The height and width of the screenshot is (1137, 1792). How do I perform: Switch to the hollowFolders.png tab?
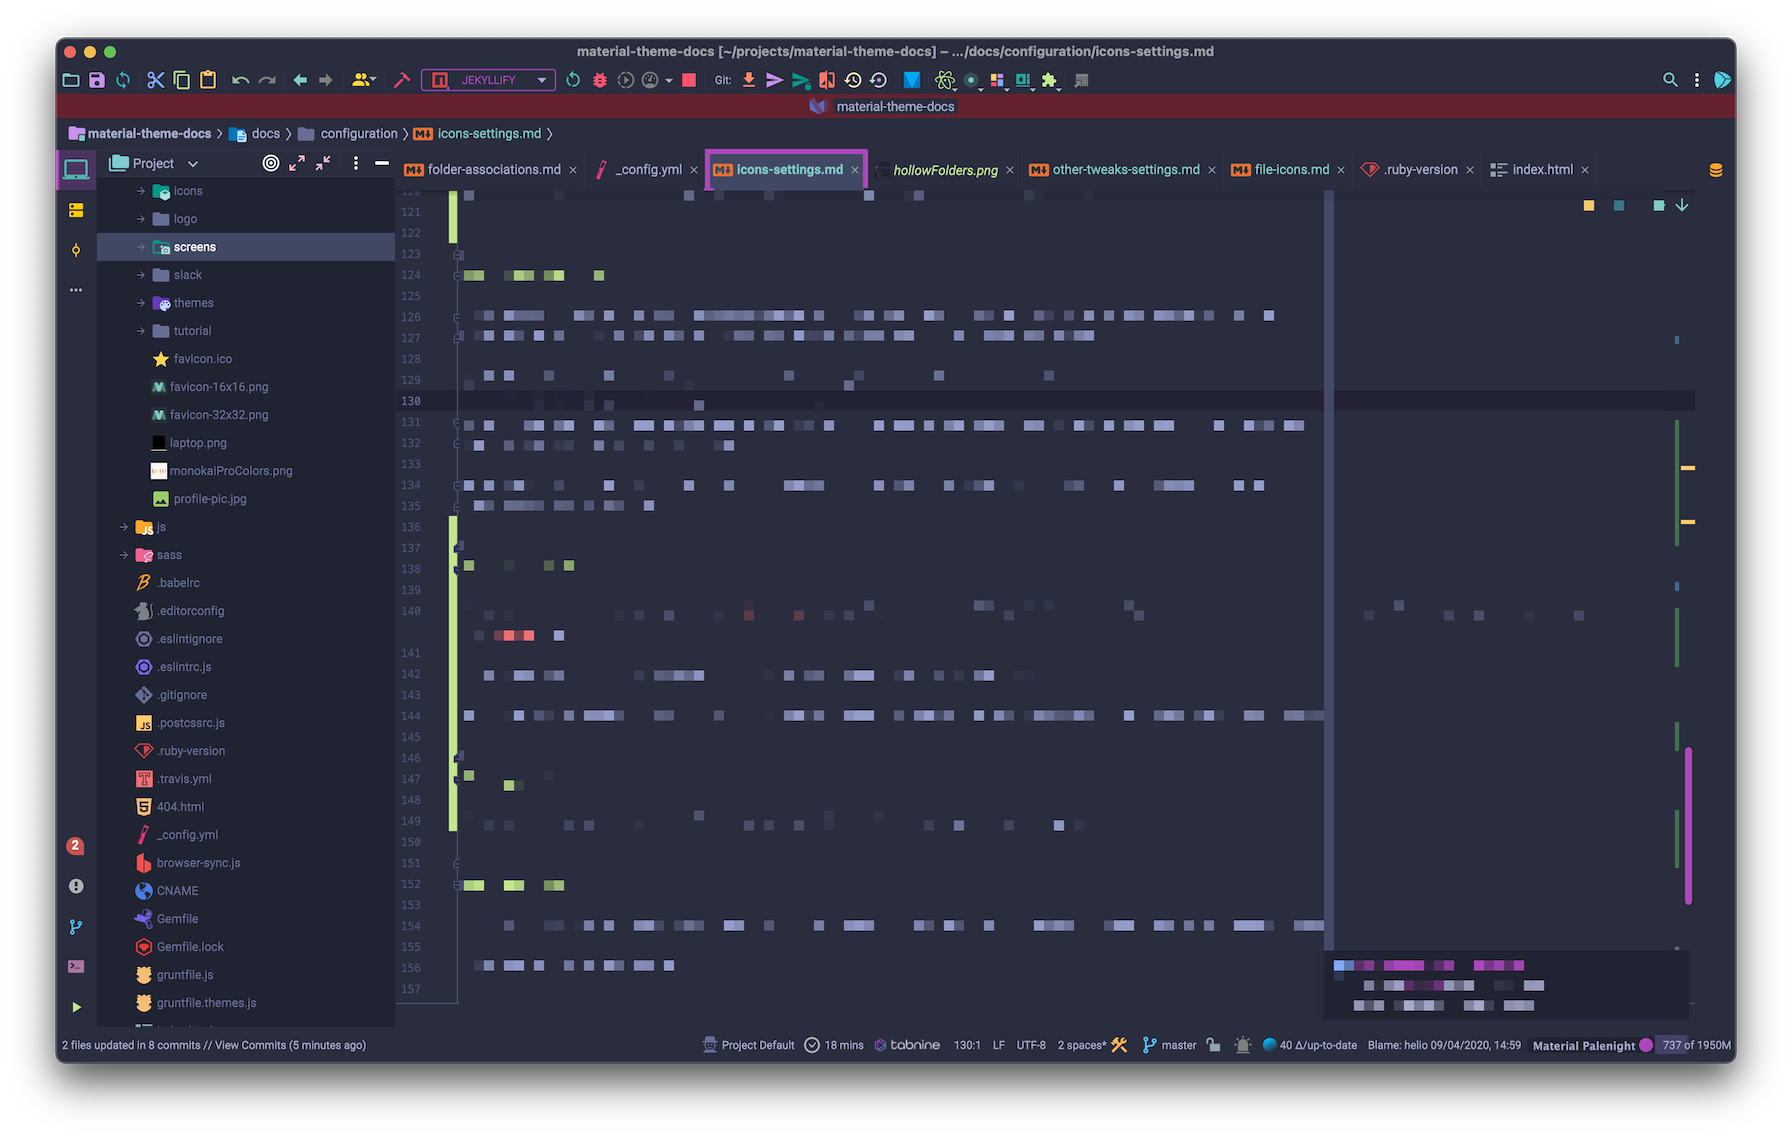pos(945,169)
